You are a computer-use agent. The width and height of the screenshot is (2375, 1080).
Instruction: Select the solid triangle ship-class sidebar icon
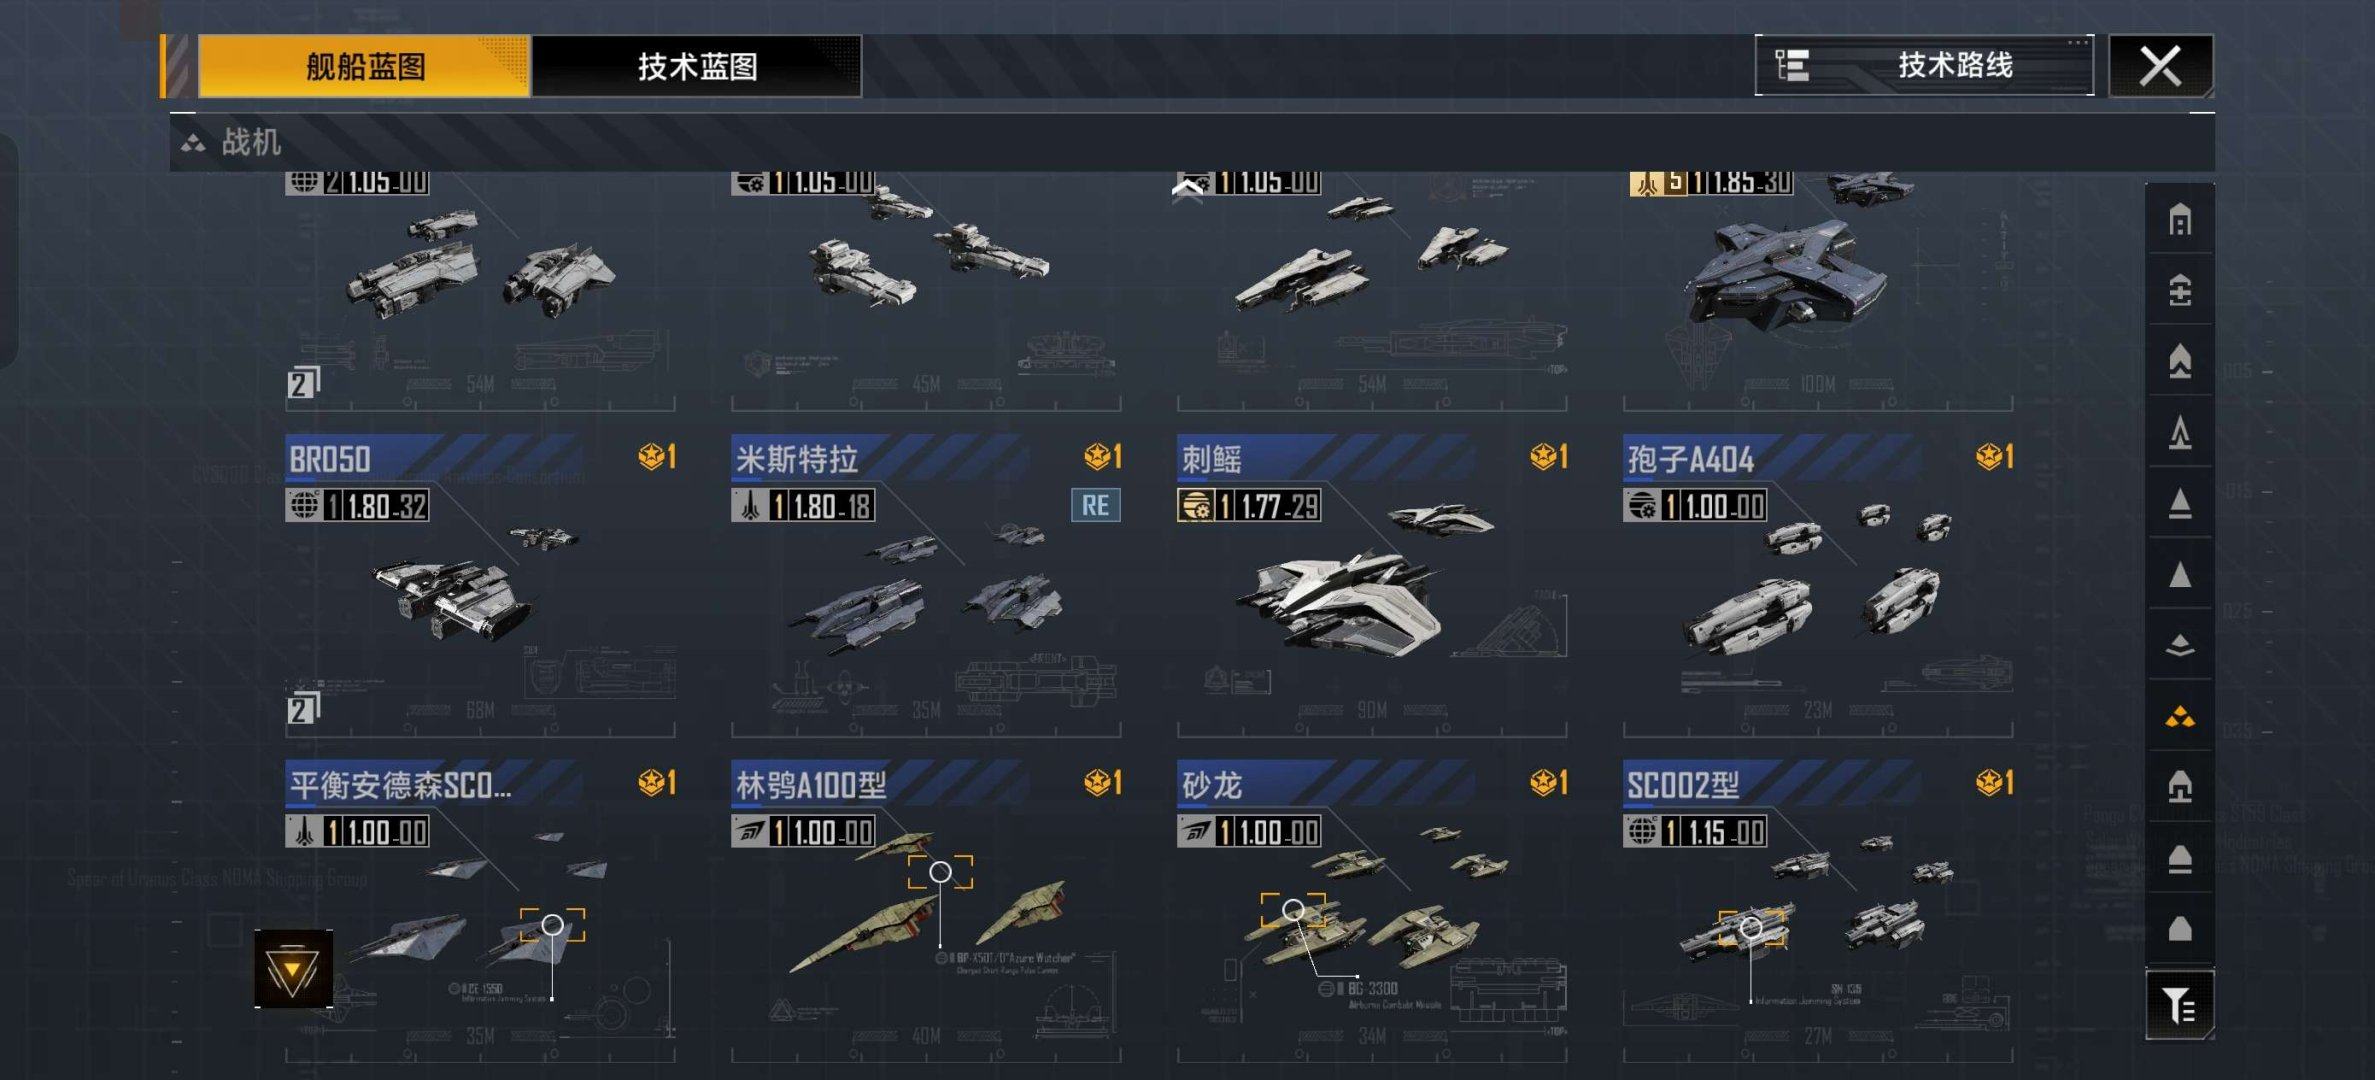click(2180, 574)
